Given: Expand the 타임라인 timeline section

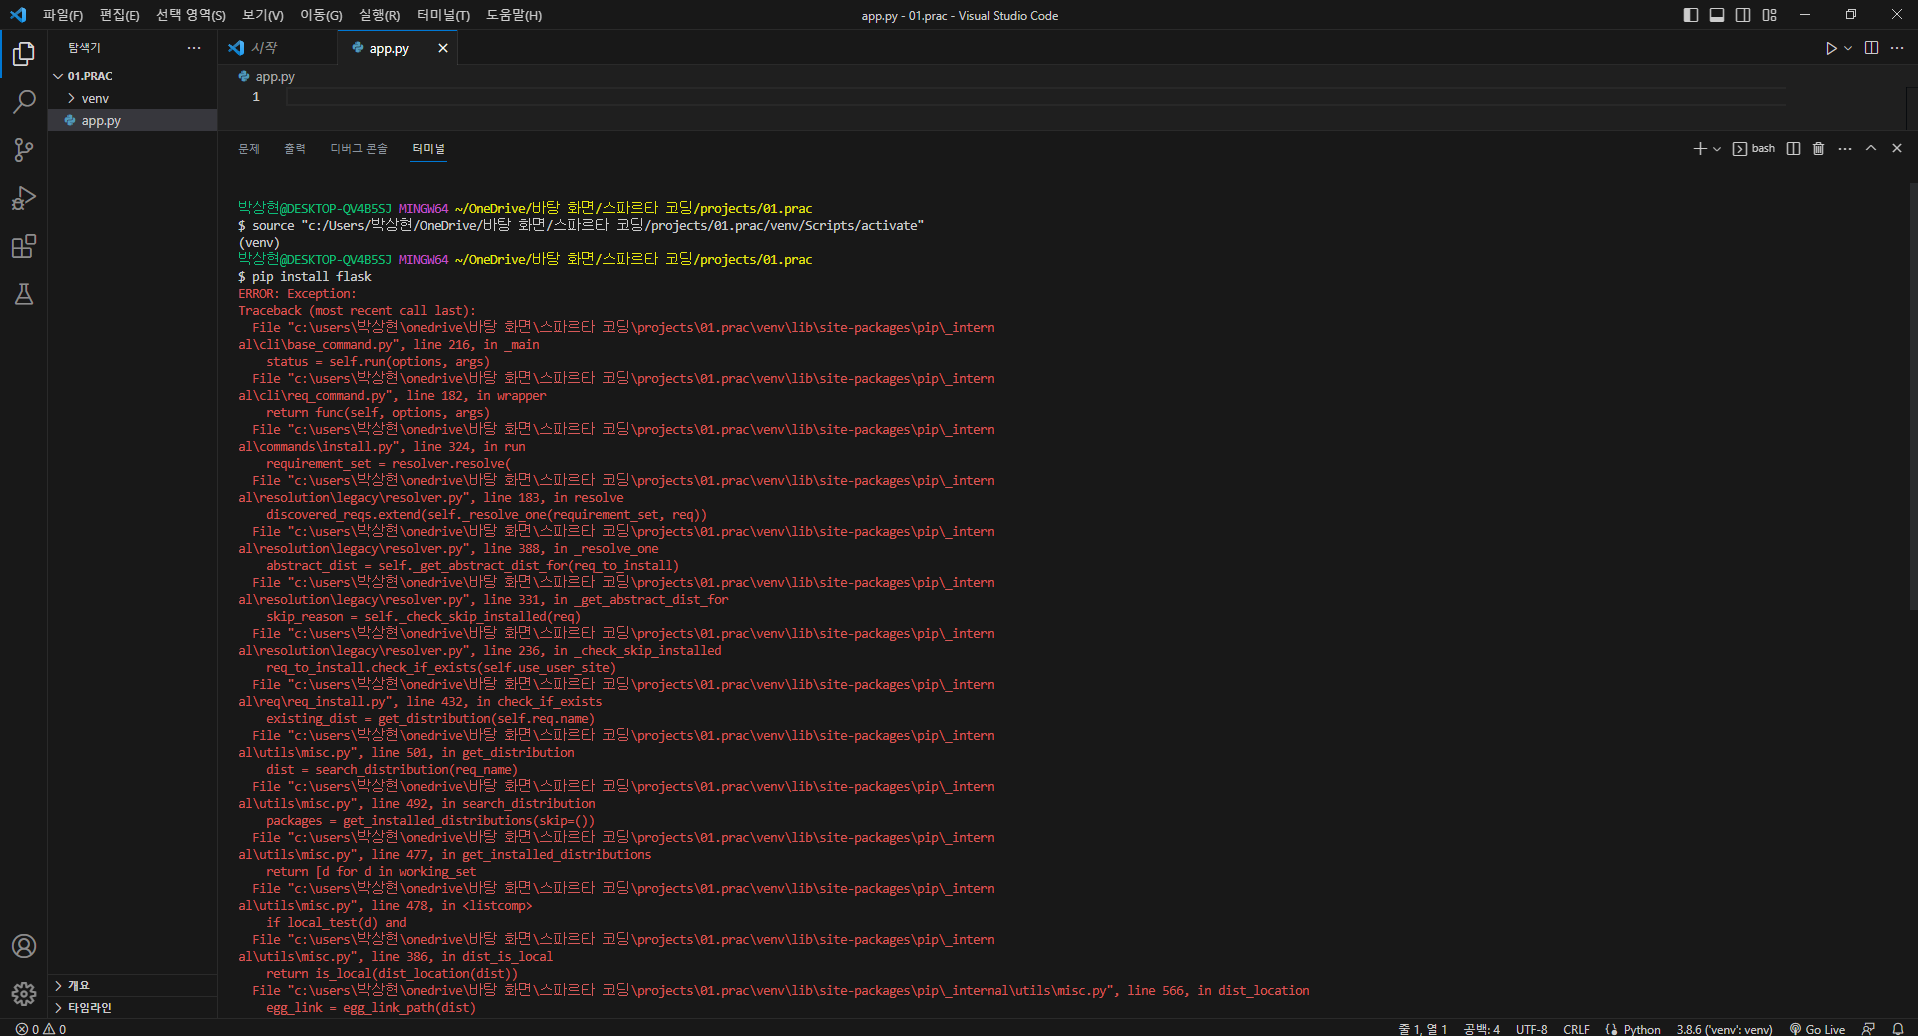Looking at the screenshot, I should click(133, 1008).
